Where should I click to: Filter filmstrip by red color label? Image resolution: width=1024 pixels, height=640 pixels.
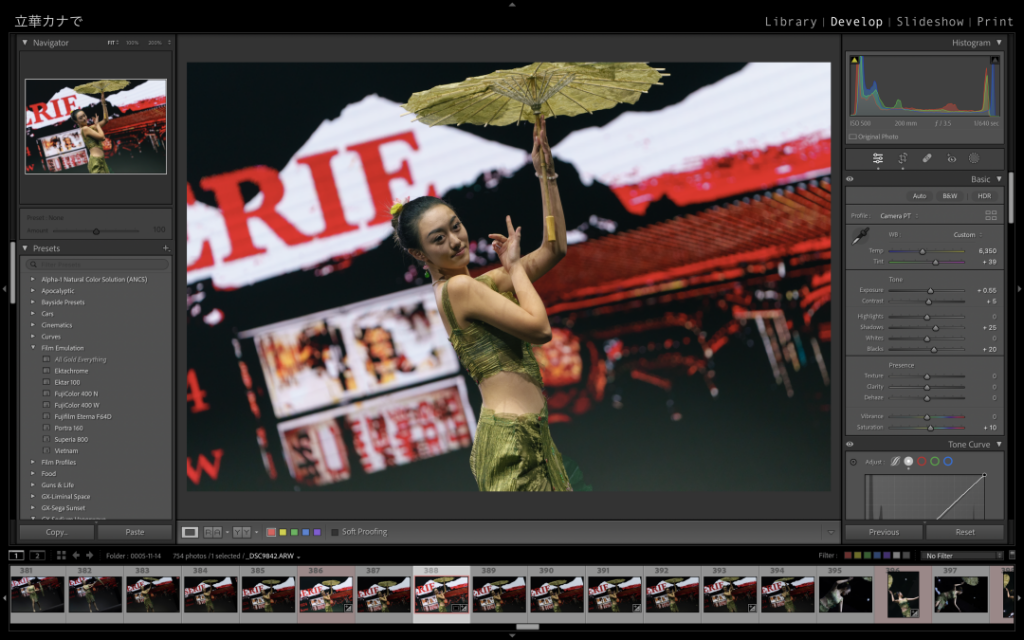pyautogui.click(x=848, y=556)
